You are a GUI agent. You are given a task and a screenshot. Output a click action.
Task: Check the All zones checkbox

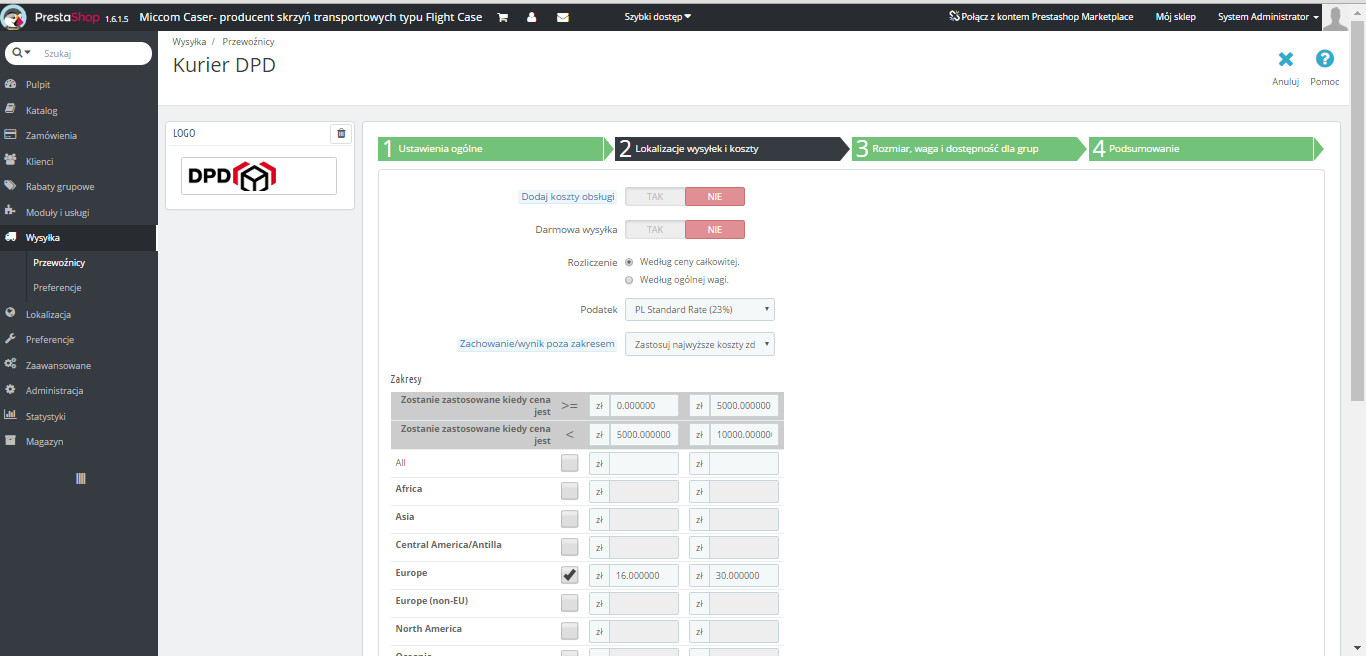[569, 463]
